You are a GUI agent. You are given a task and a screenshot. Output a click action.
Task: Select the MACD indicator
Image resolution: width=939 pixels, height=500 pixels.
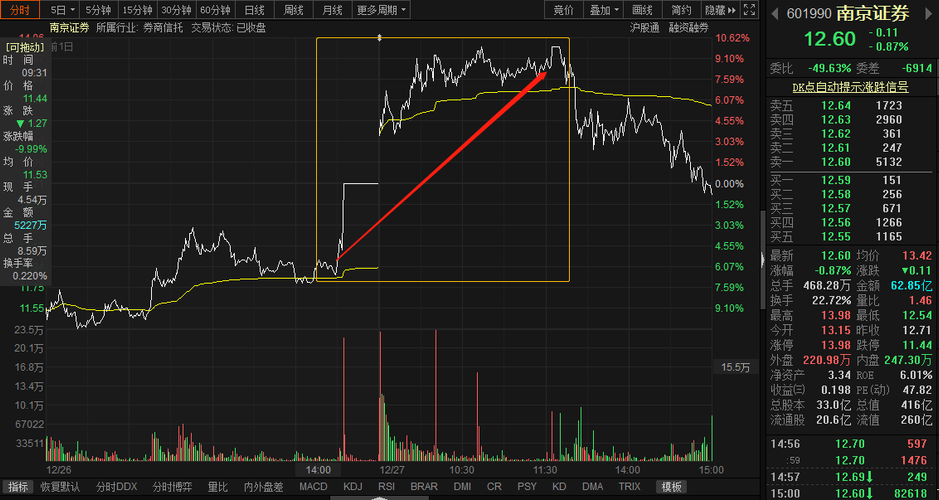point(313,487)
